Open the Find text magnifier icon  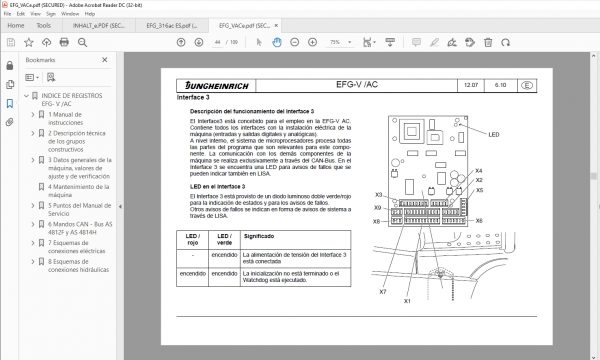pos(82,42)
